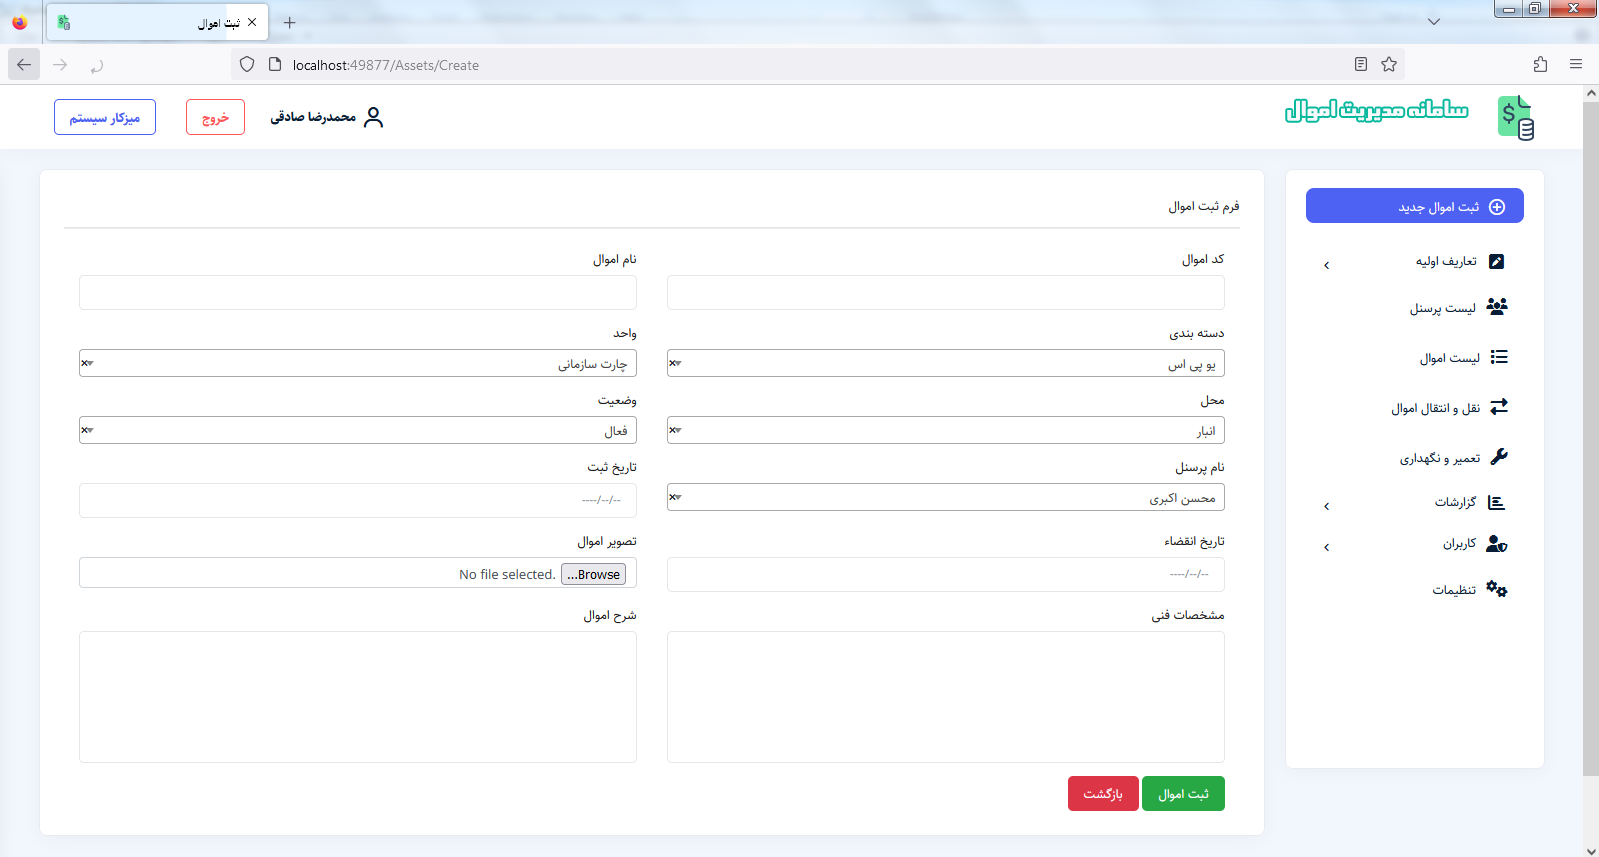The width and height of the screenshot is (1599, 857).
Task: Click the خروج logout button
Action: point(215,118)
